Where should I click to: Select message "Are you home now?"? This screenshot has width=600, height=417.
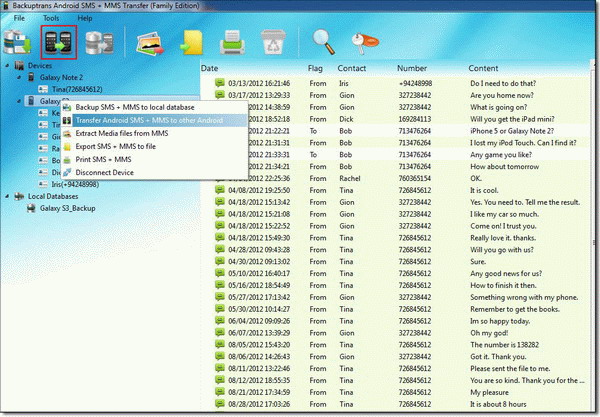502,95
